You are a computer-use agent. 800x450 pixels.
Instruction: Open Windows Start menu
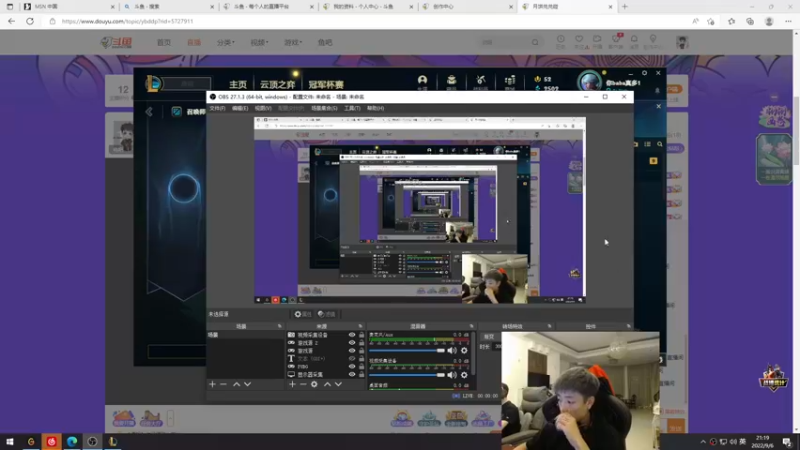click(x=10, y=442)
